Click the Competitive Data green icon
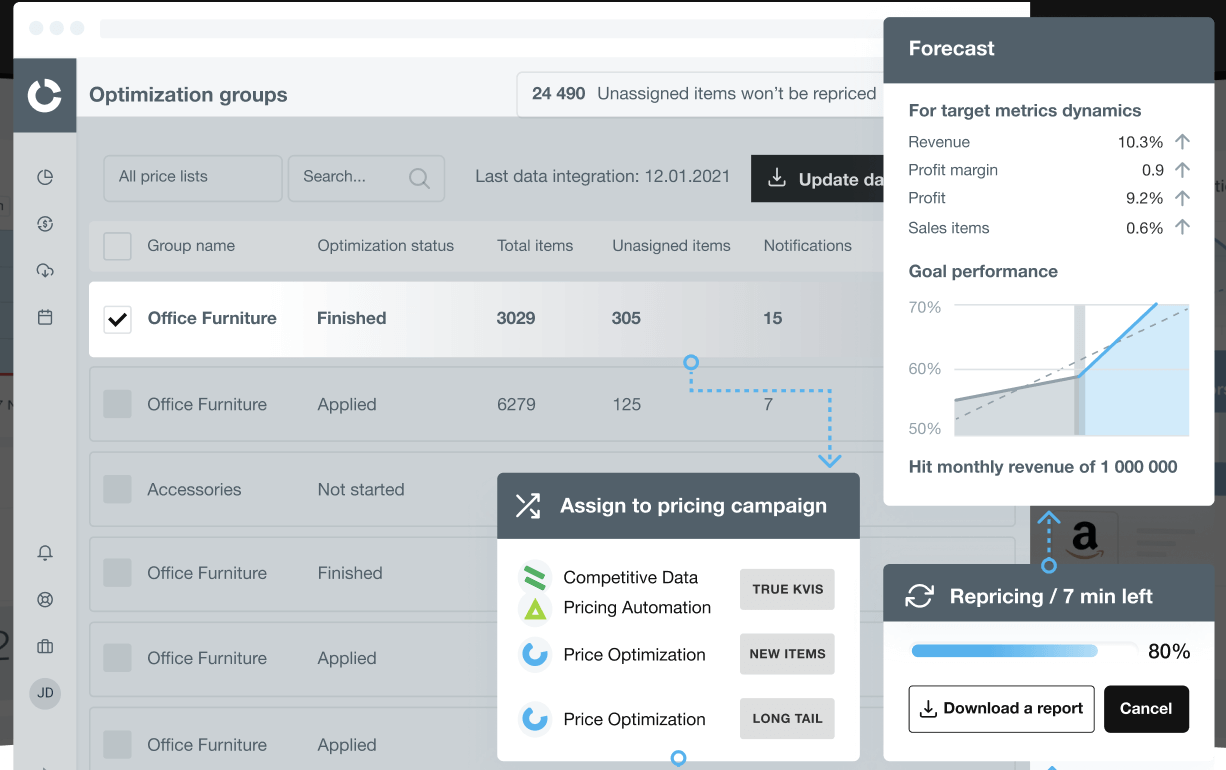The image size is (1226, 770). click(536, 577)
